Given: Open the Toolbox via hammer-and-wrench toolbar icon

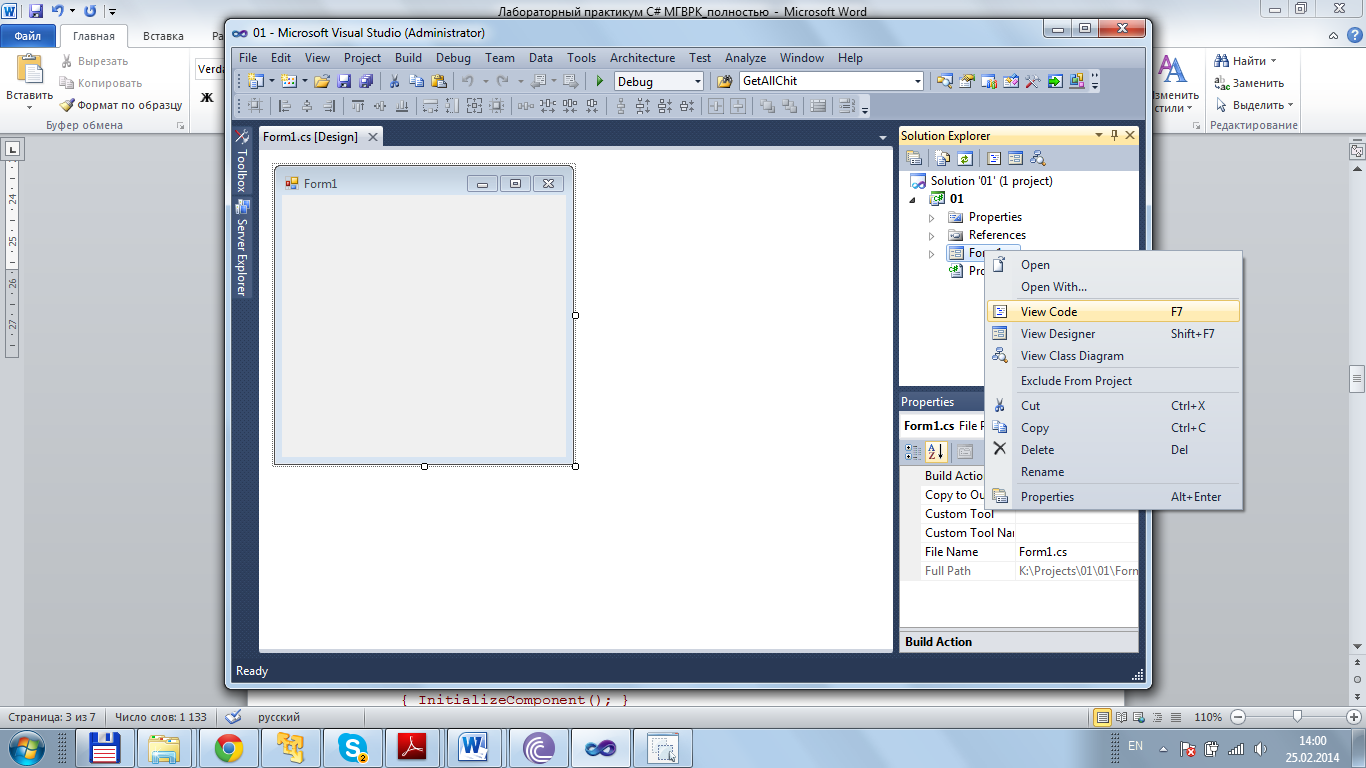Looking at the screenshot, I should 1032,81.
